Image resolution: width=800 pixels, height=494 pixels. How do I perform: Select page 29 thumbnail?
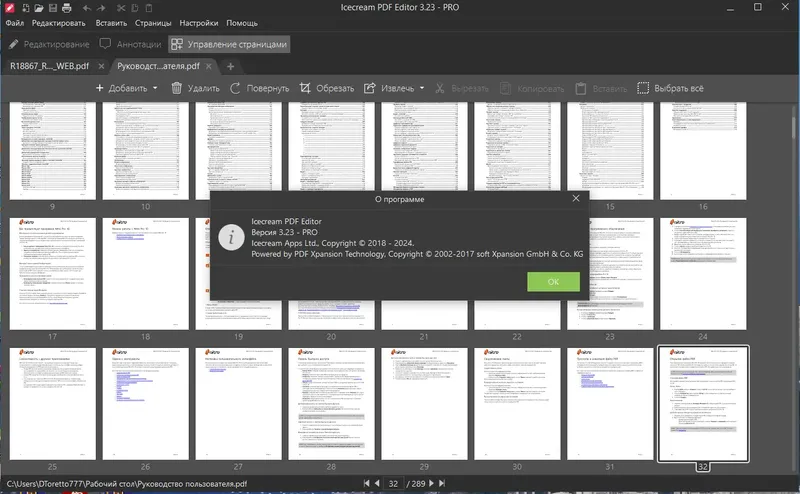[424, 404]
